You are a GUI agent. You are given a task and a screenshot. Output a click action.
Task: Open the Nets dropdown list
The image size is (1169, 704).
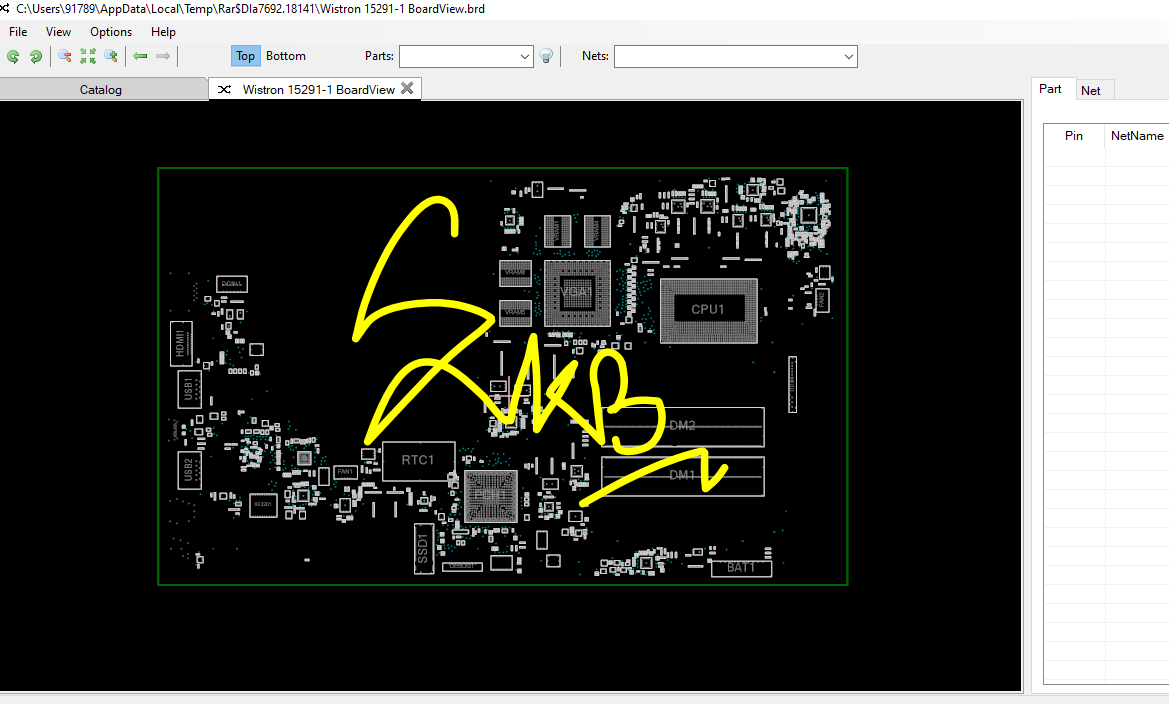pyautogui.click(x=848, y=57)
